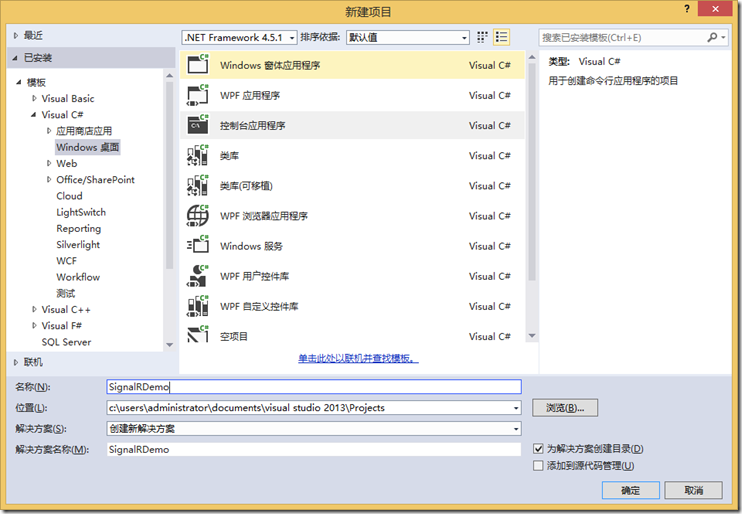Select Silverlight template category

click(78, 245)
